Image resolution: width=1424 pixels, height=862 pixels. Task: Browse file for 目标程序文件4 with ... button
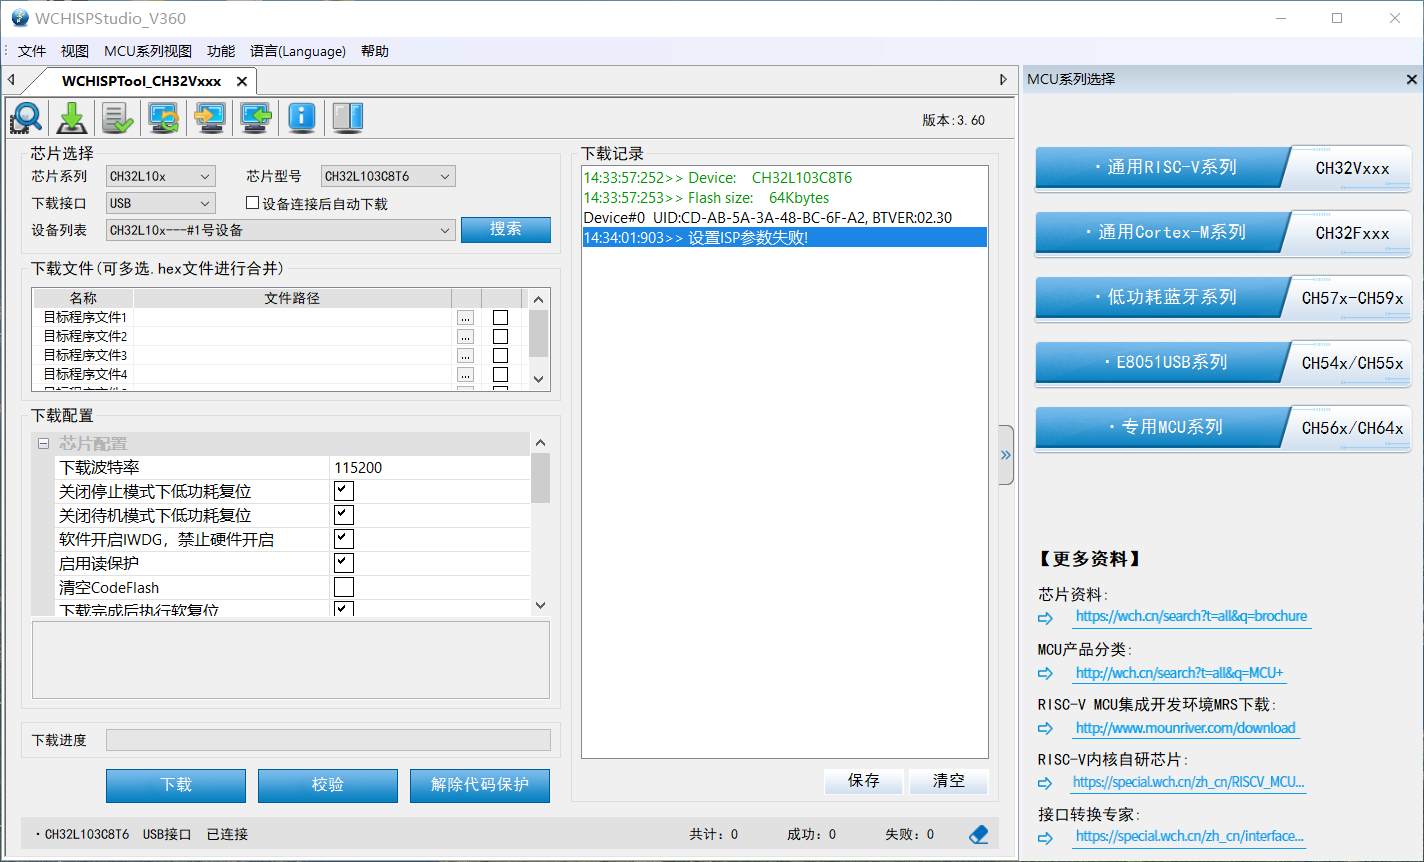[x=465, y=374]
